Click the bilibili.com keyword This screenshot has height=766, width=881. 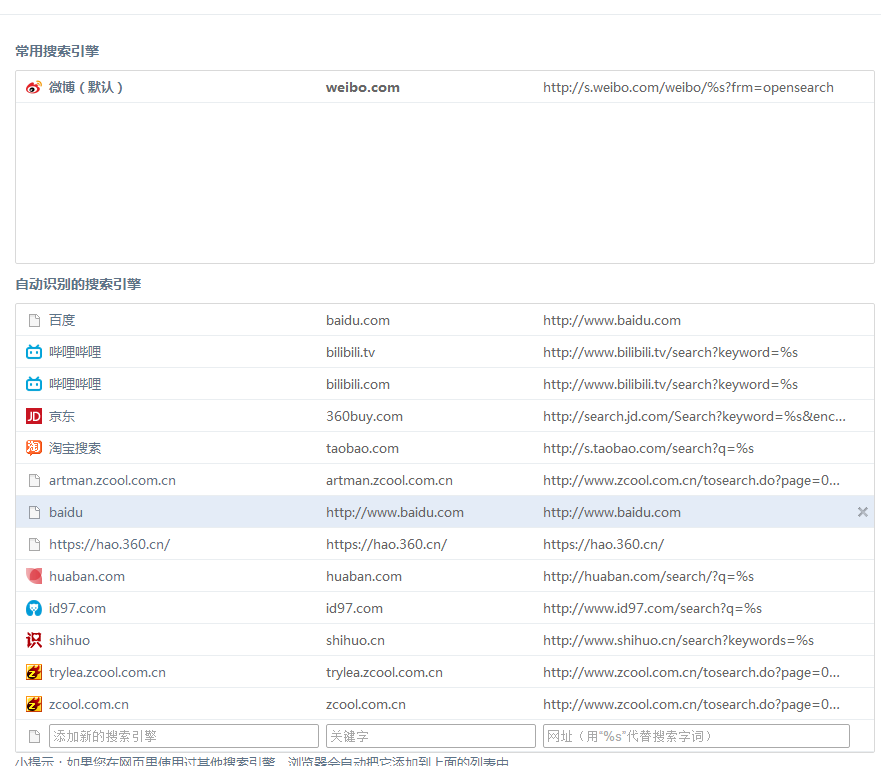[357, 384]
